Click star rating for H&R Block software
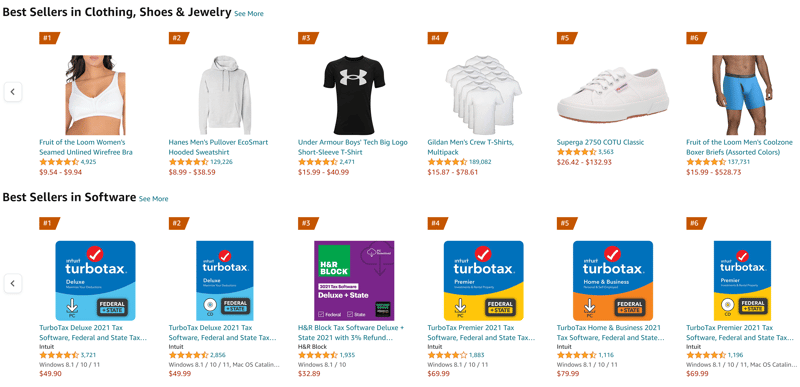The image size is (800, 387). tap(318, 355)
